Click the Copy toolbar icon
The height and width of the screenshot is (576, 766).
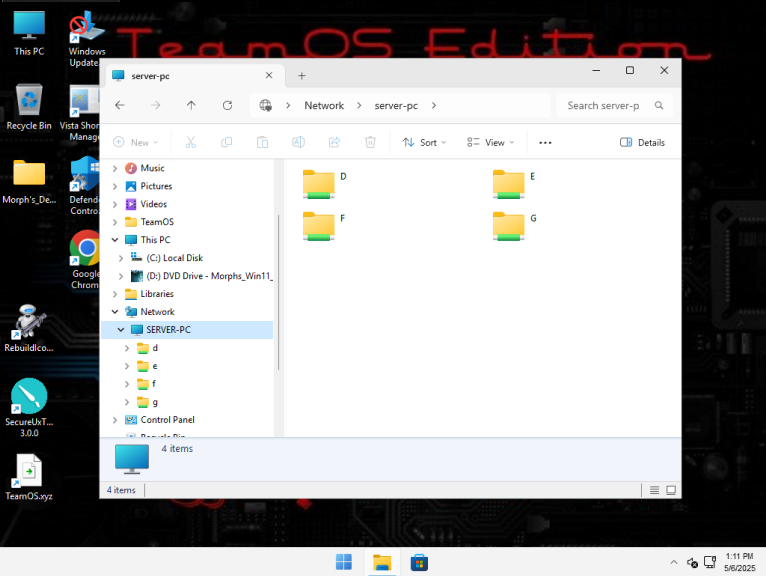tap(226, 142)
